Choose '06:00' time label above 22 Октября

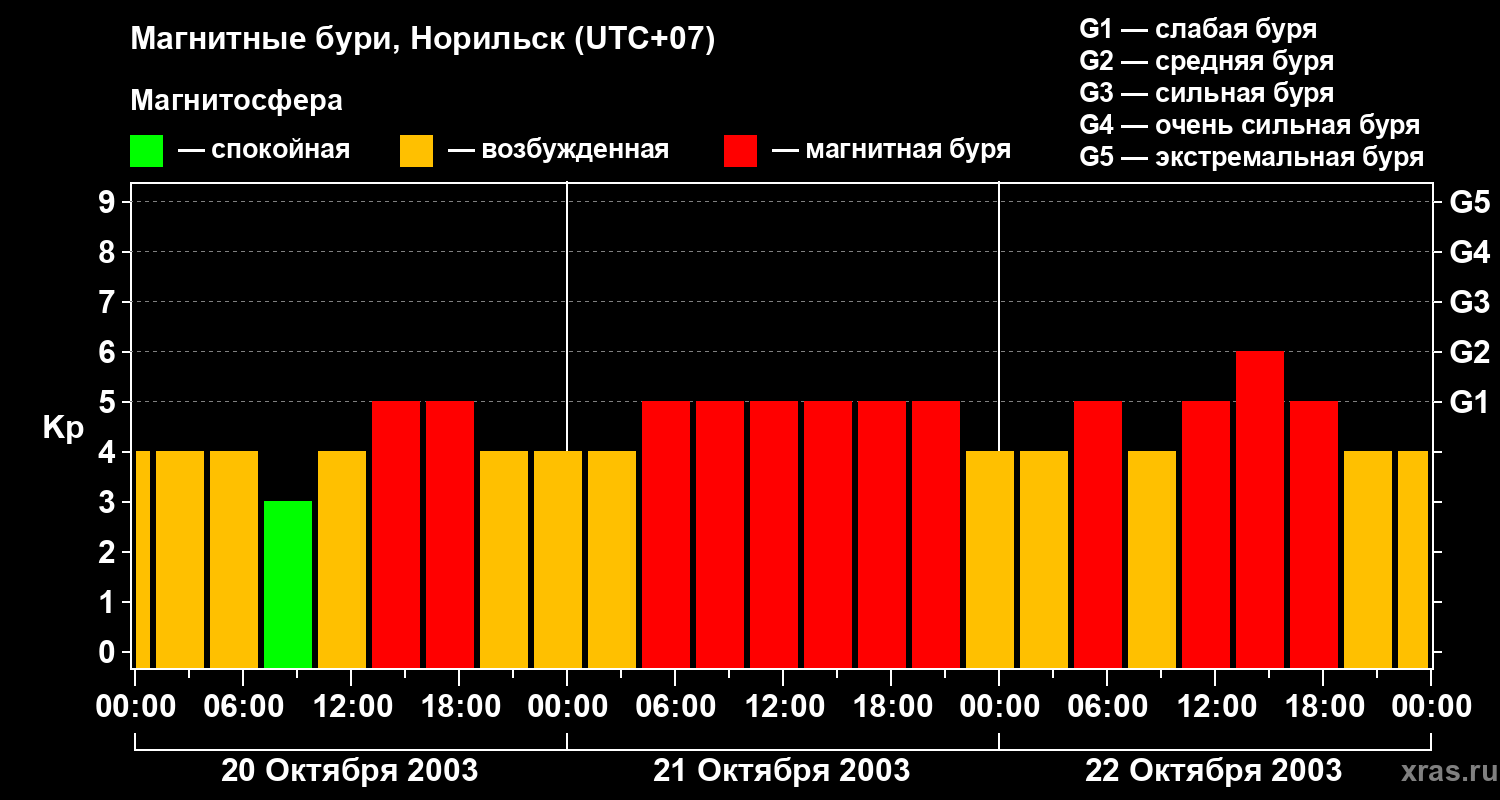pos(1107,706)
